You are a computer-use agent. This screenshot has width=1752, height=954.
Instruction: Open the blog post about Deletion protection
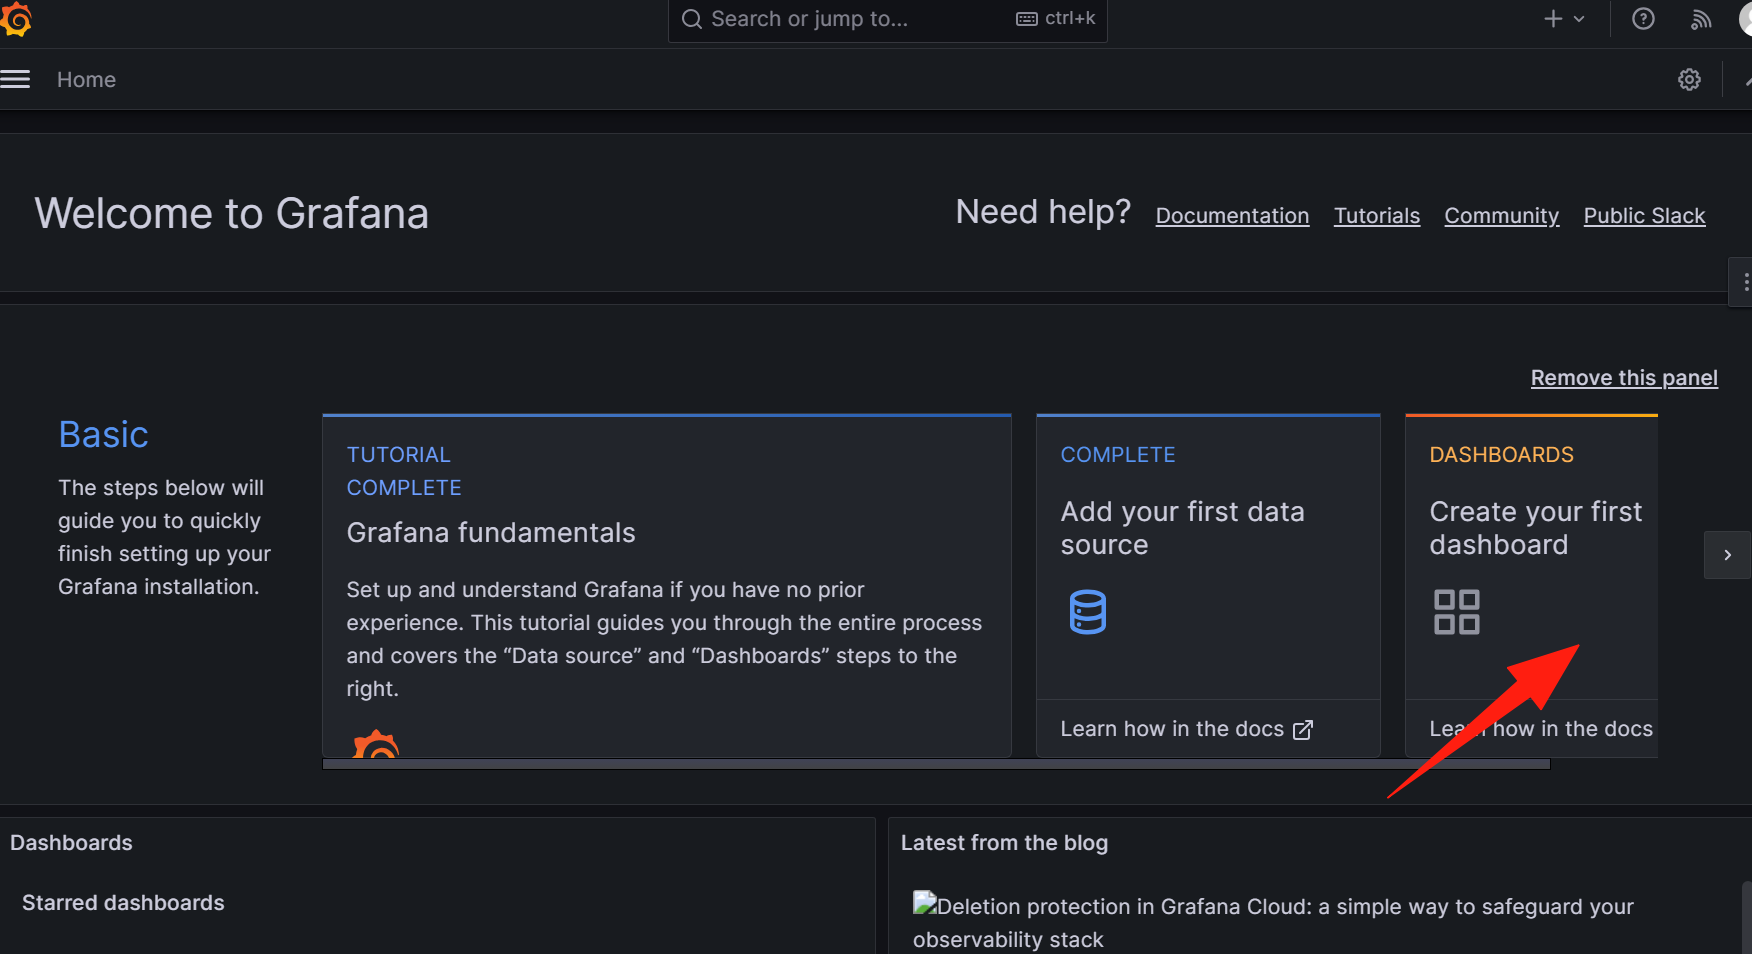(1273, 923)
